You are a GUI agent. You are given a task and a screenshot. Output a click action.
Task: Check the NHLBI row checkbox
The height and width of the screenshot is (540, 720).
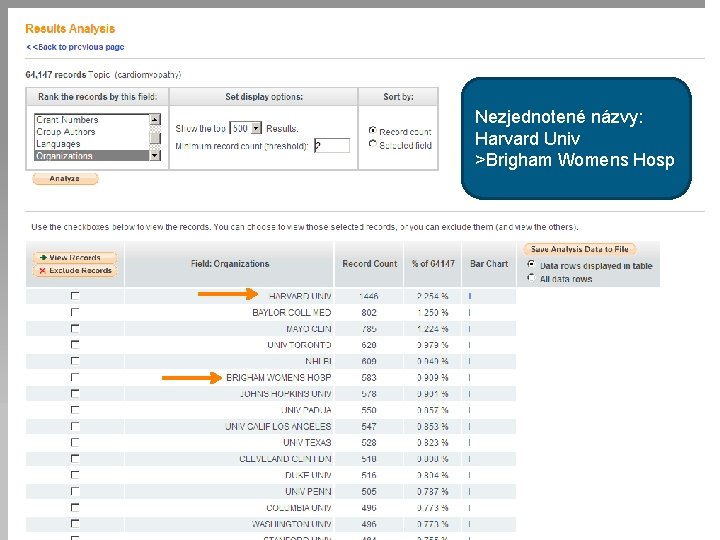75,361
